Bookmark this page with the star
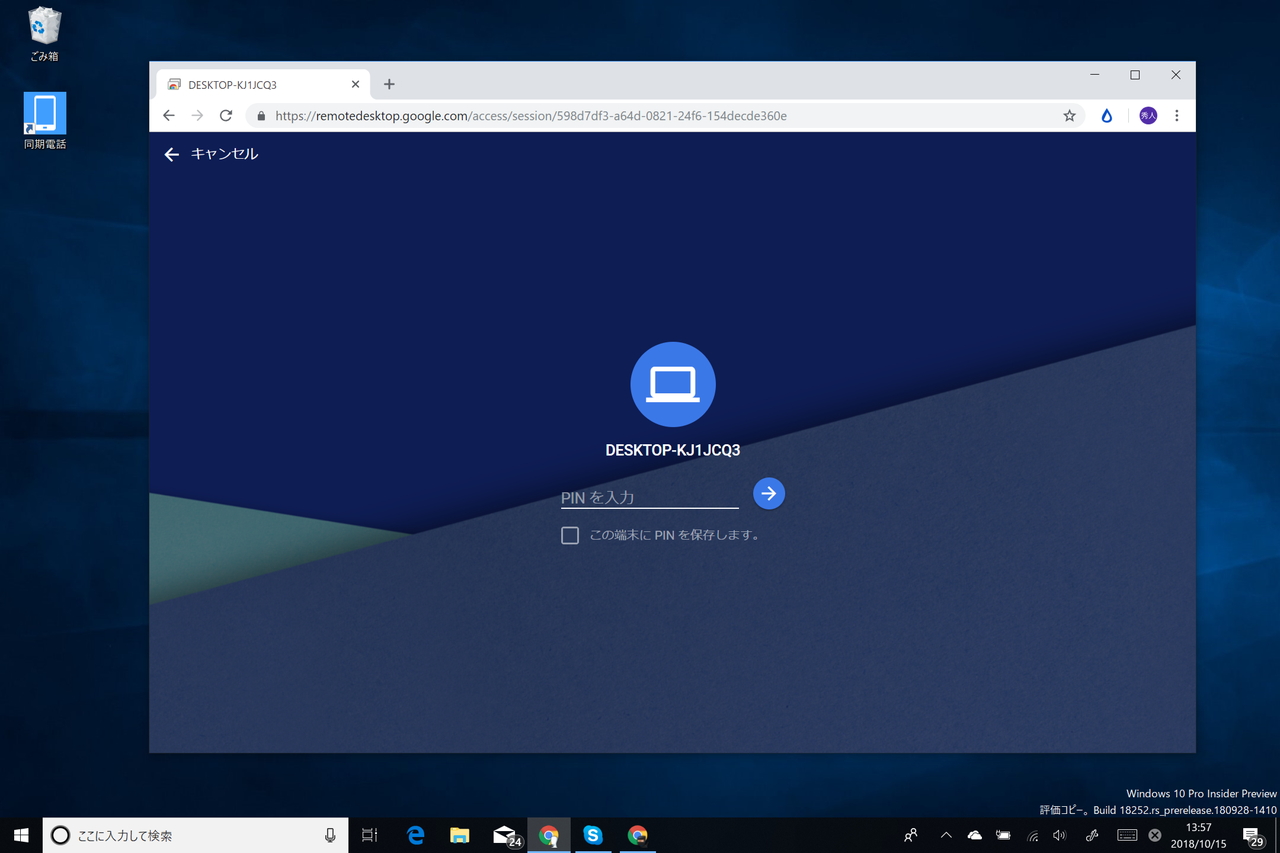Image resolution: width=1280 pixels, height=853 pixels. click(1069, 116)
